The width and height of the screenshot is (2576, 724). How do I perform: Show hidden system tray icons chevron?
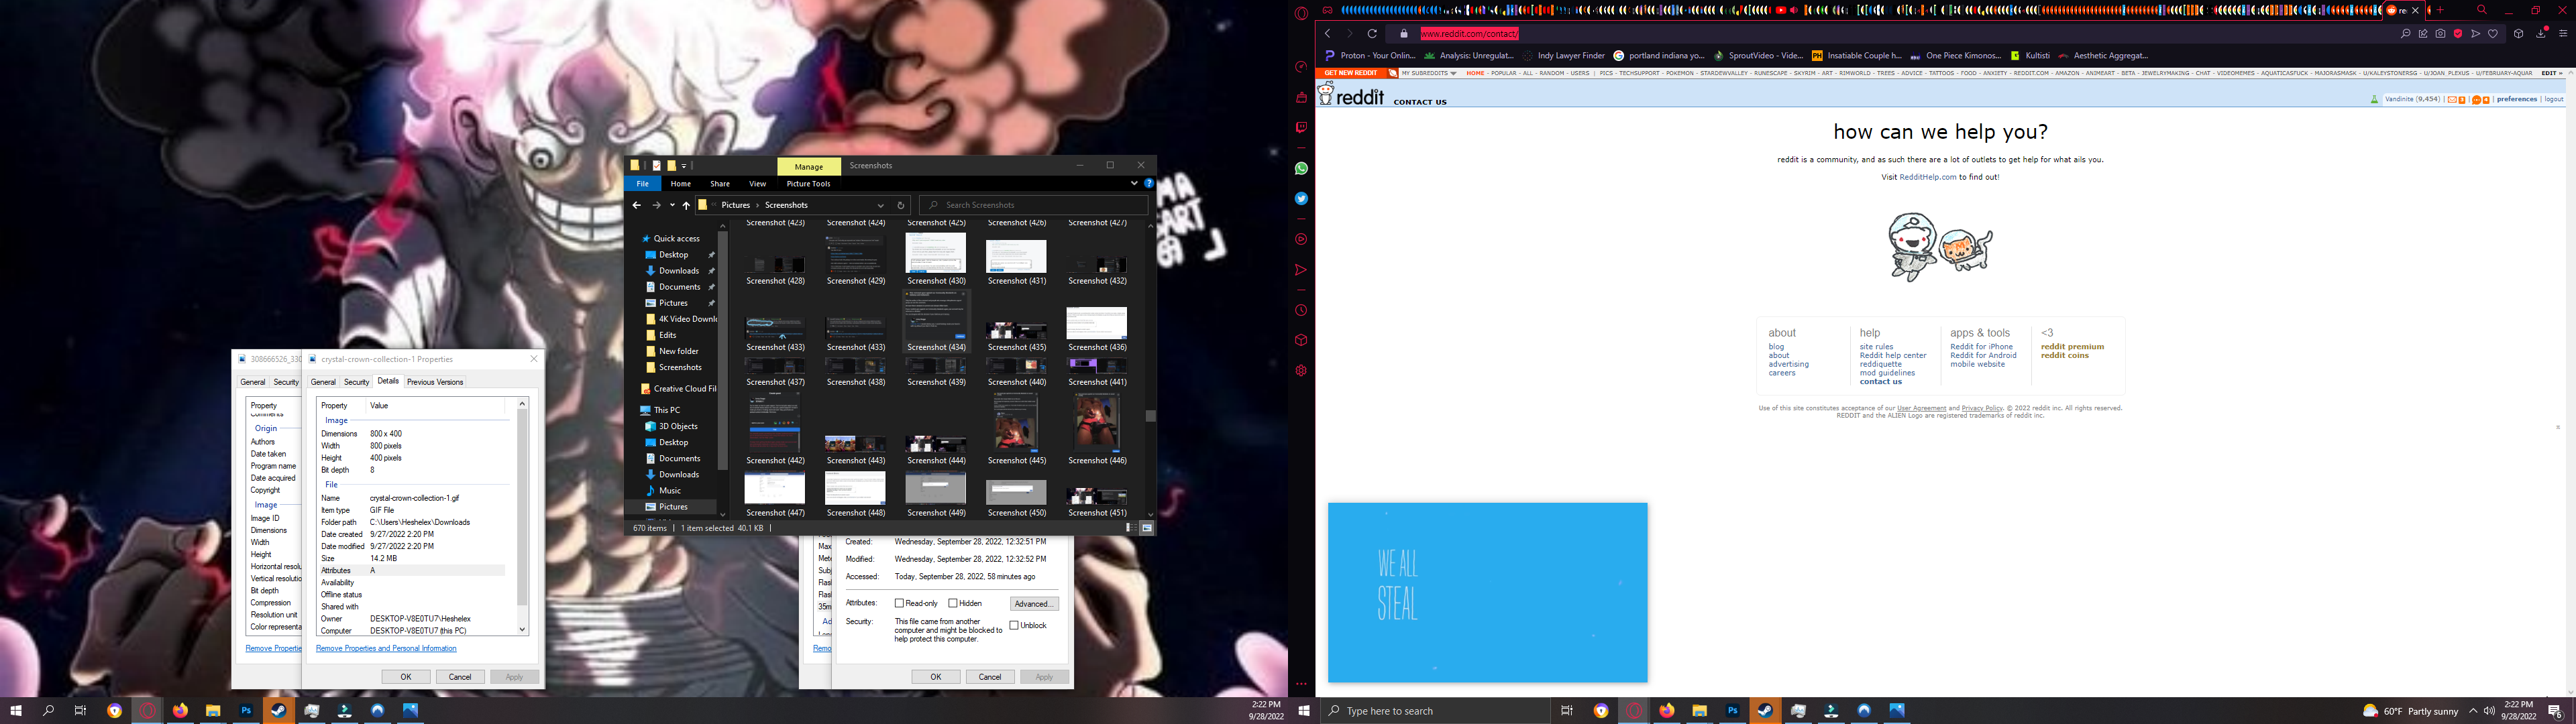[x=2473, y=711]
